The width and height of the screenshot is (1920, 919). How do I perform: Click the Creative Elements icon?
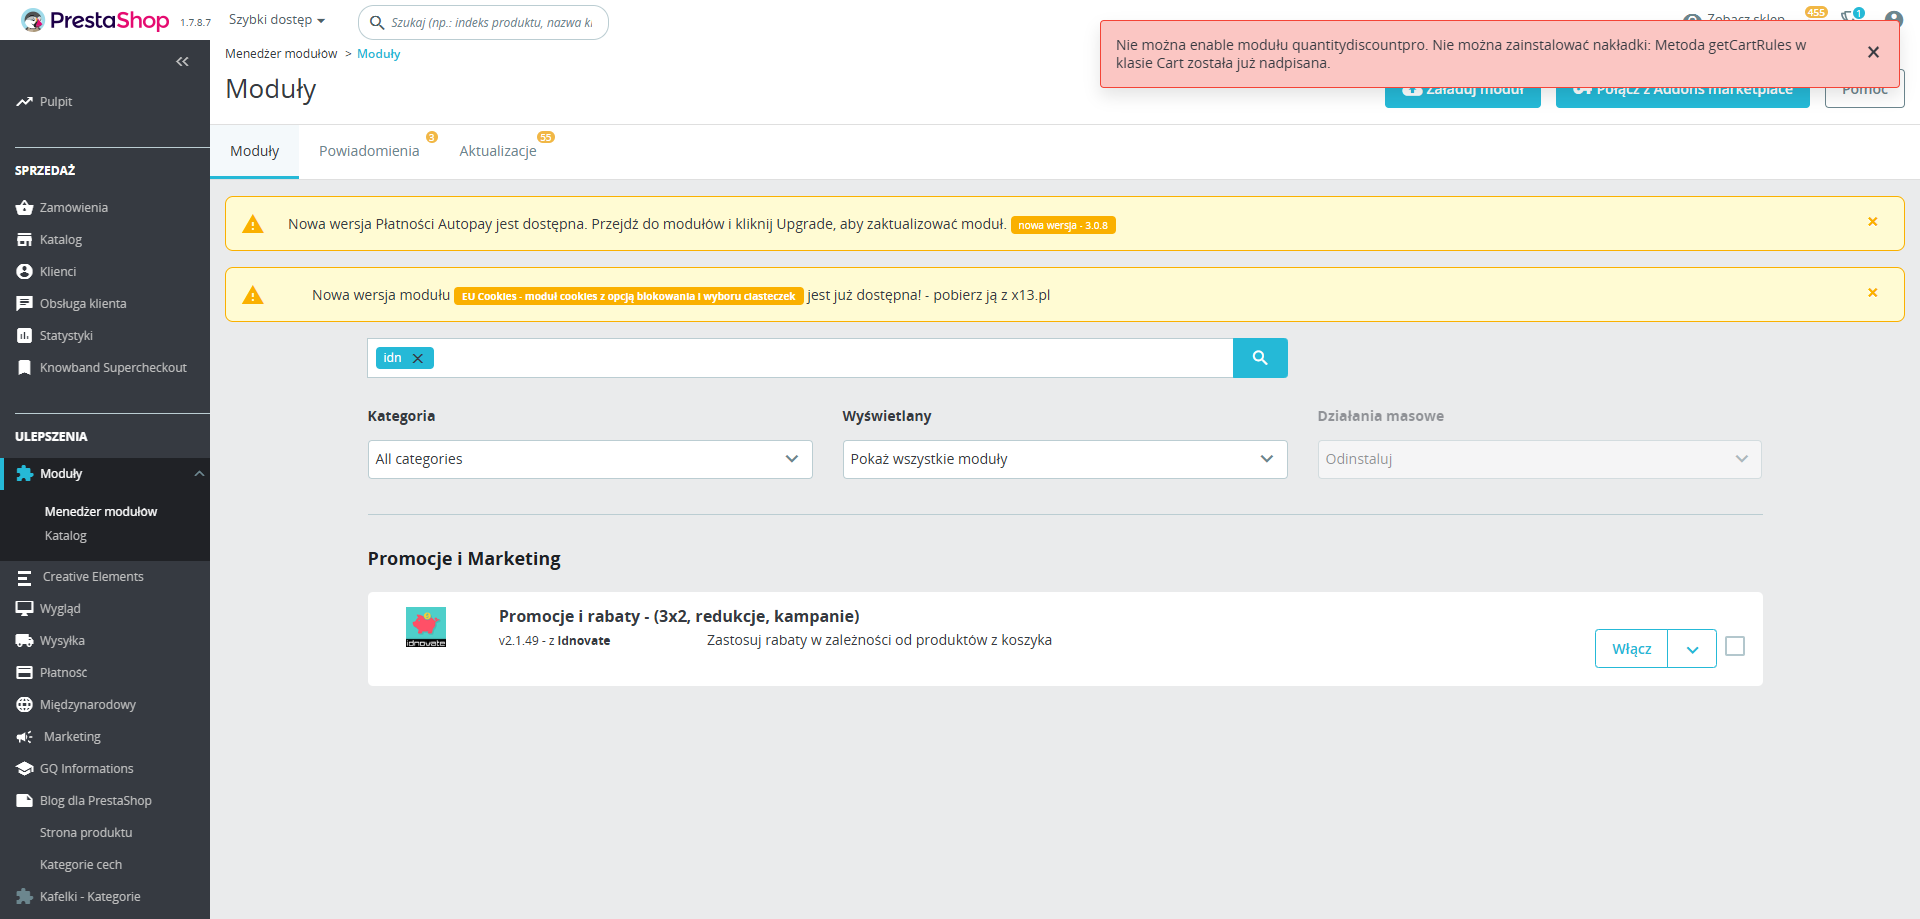pyautogui.click(x=24, y=577)
